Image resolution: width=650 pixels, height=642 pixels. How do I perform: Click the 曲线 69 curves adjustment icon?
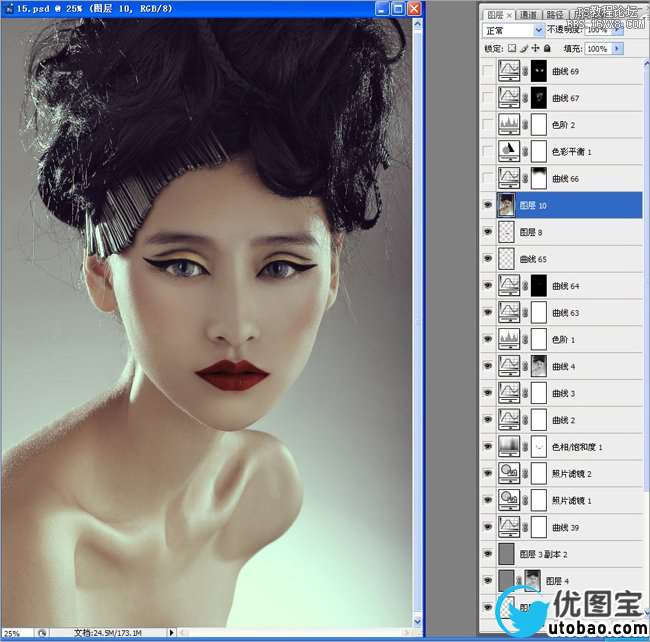[509, 71]
